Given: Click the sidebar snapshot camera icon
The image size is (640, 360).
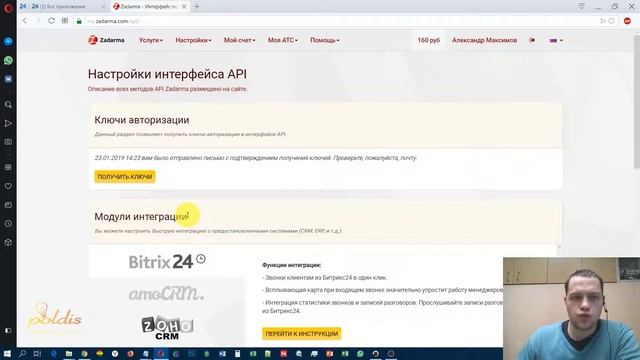Looking at the screenshot, I should 8,142.
